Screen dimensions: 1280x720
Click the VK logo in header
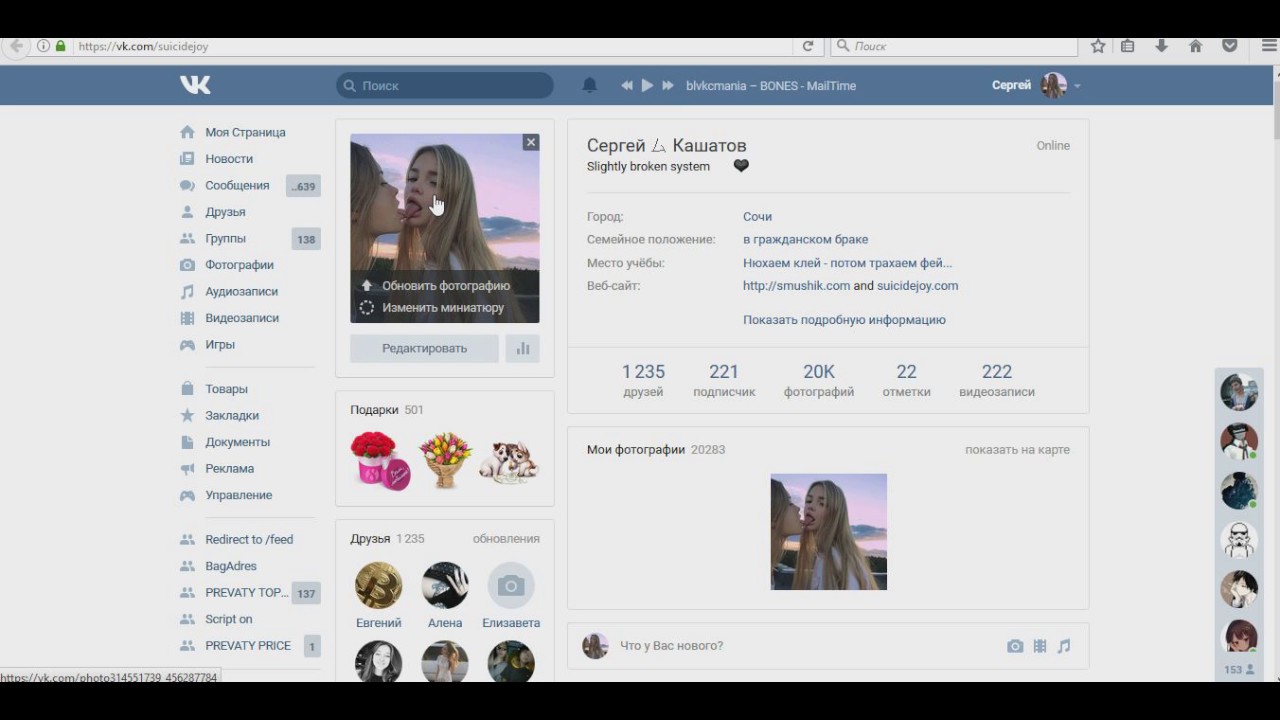coord(195,85)
